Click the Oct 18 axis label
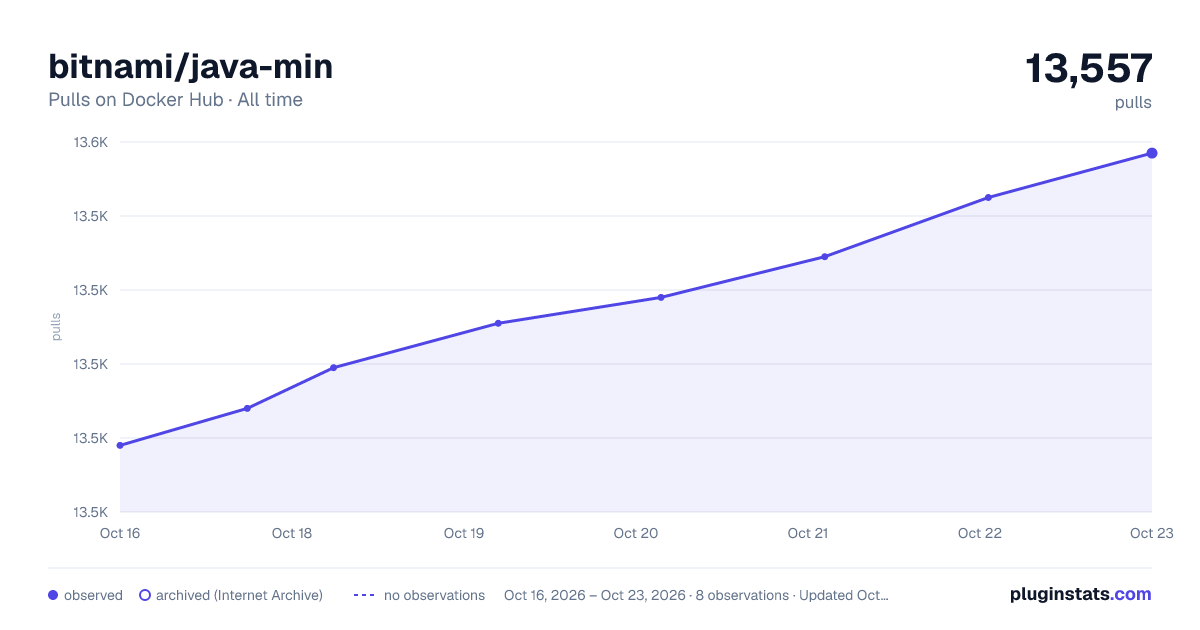The image size is (1200, 630). click(292, 533)
